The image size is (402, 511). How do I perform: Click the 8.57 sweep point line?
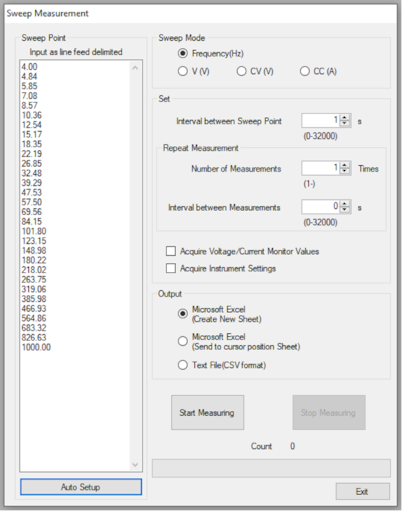30,105
